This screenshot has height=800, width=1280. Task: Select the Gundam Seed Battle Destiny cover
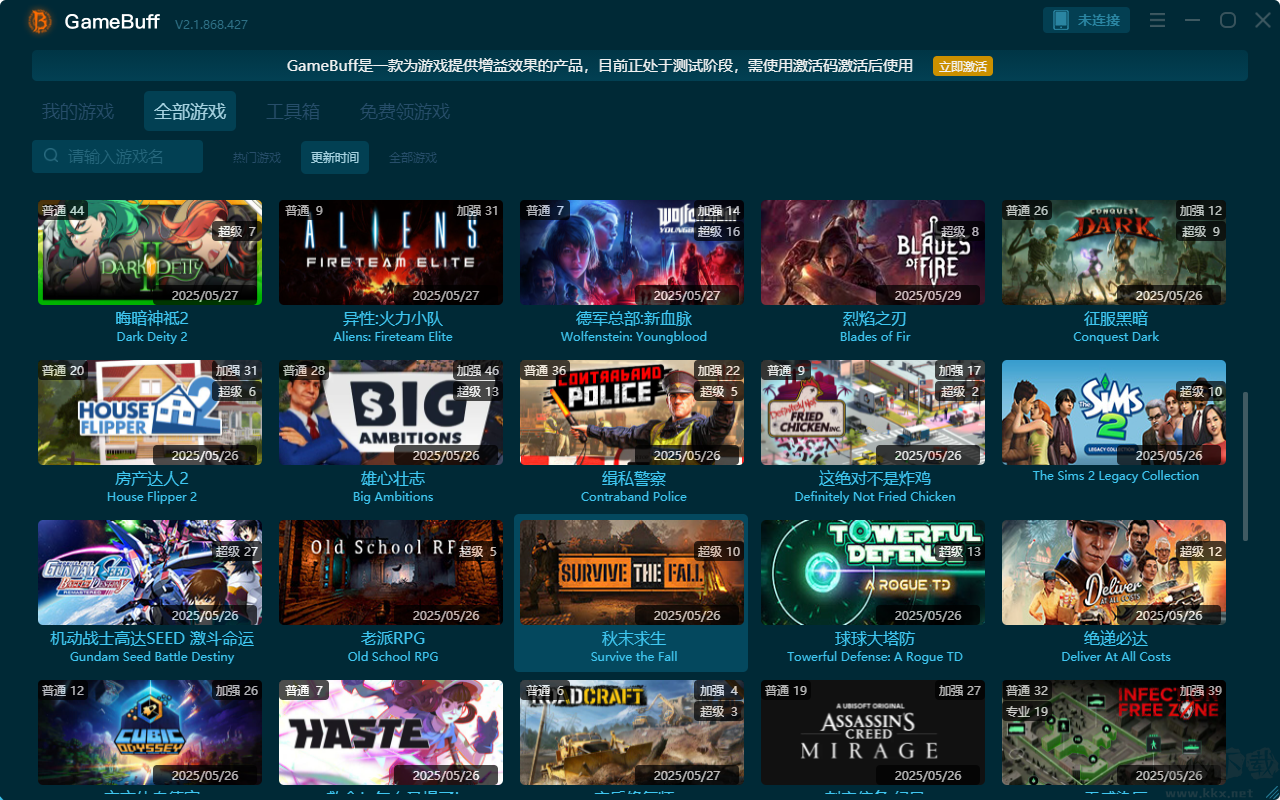pos(150,572)
